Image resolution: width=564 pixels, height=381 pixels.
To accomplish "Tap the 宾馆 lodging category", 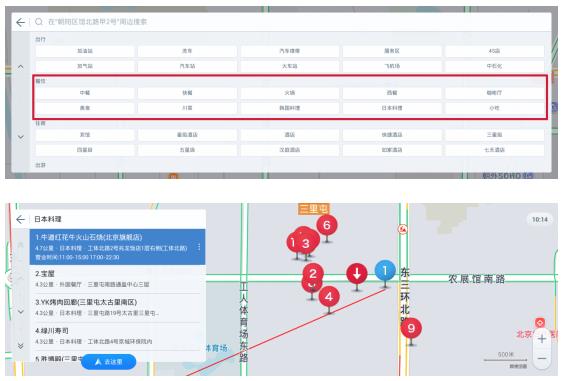I will (85, 135).
